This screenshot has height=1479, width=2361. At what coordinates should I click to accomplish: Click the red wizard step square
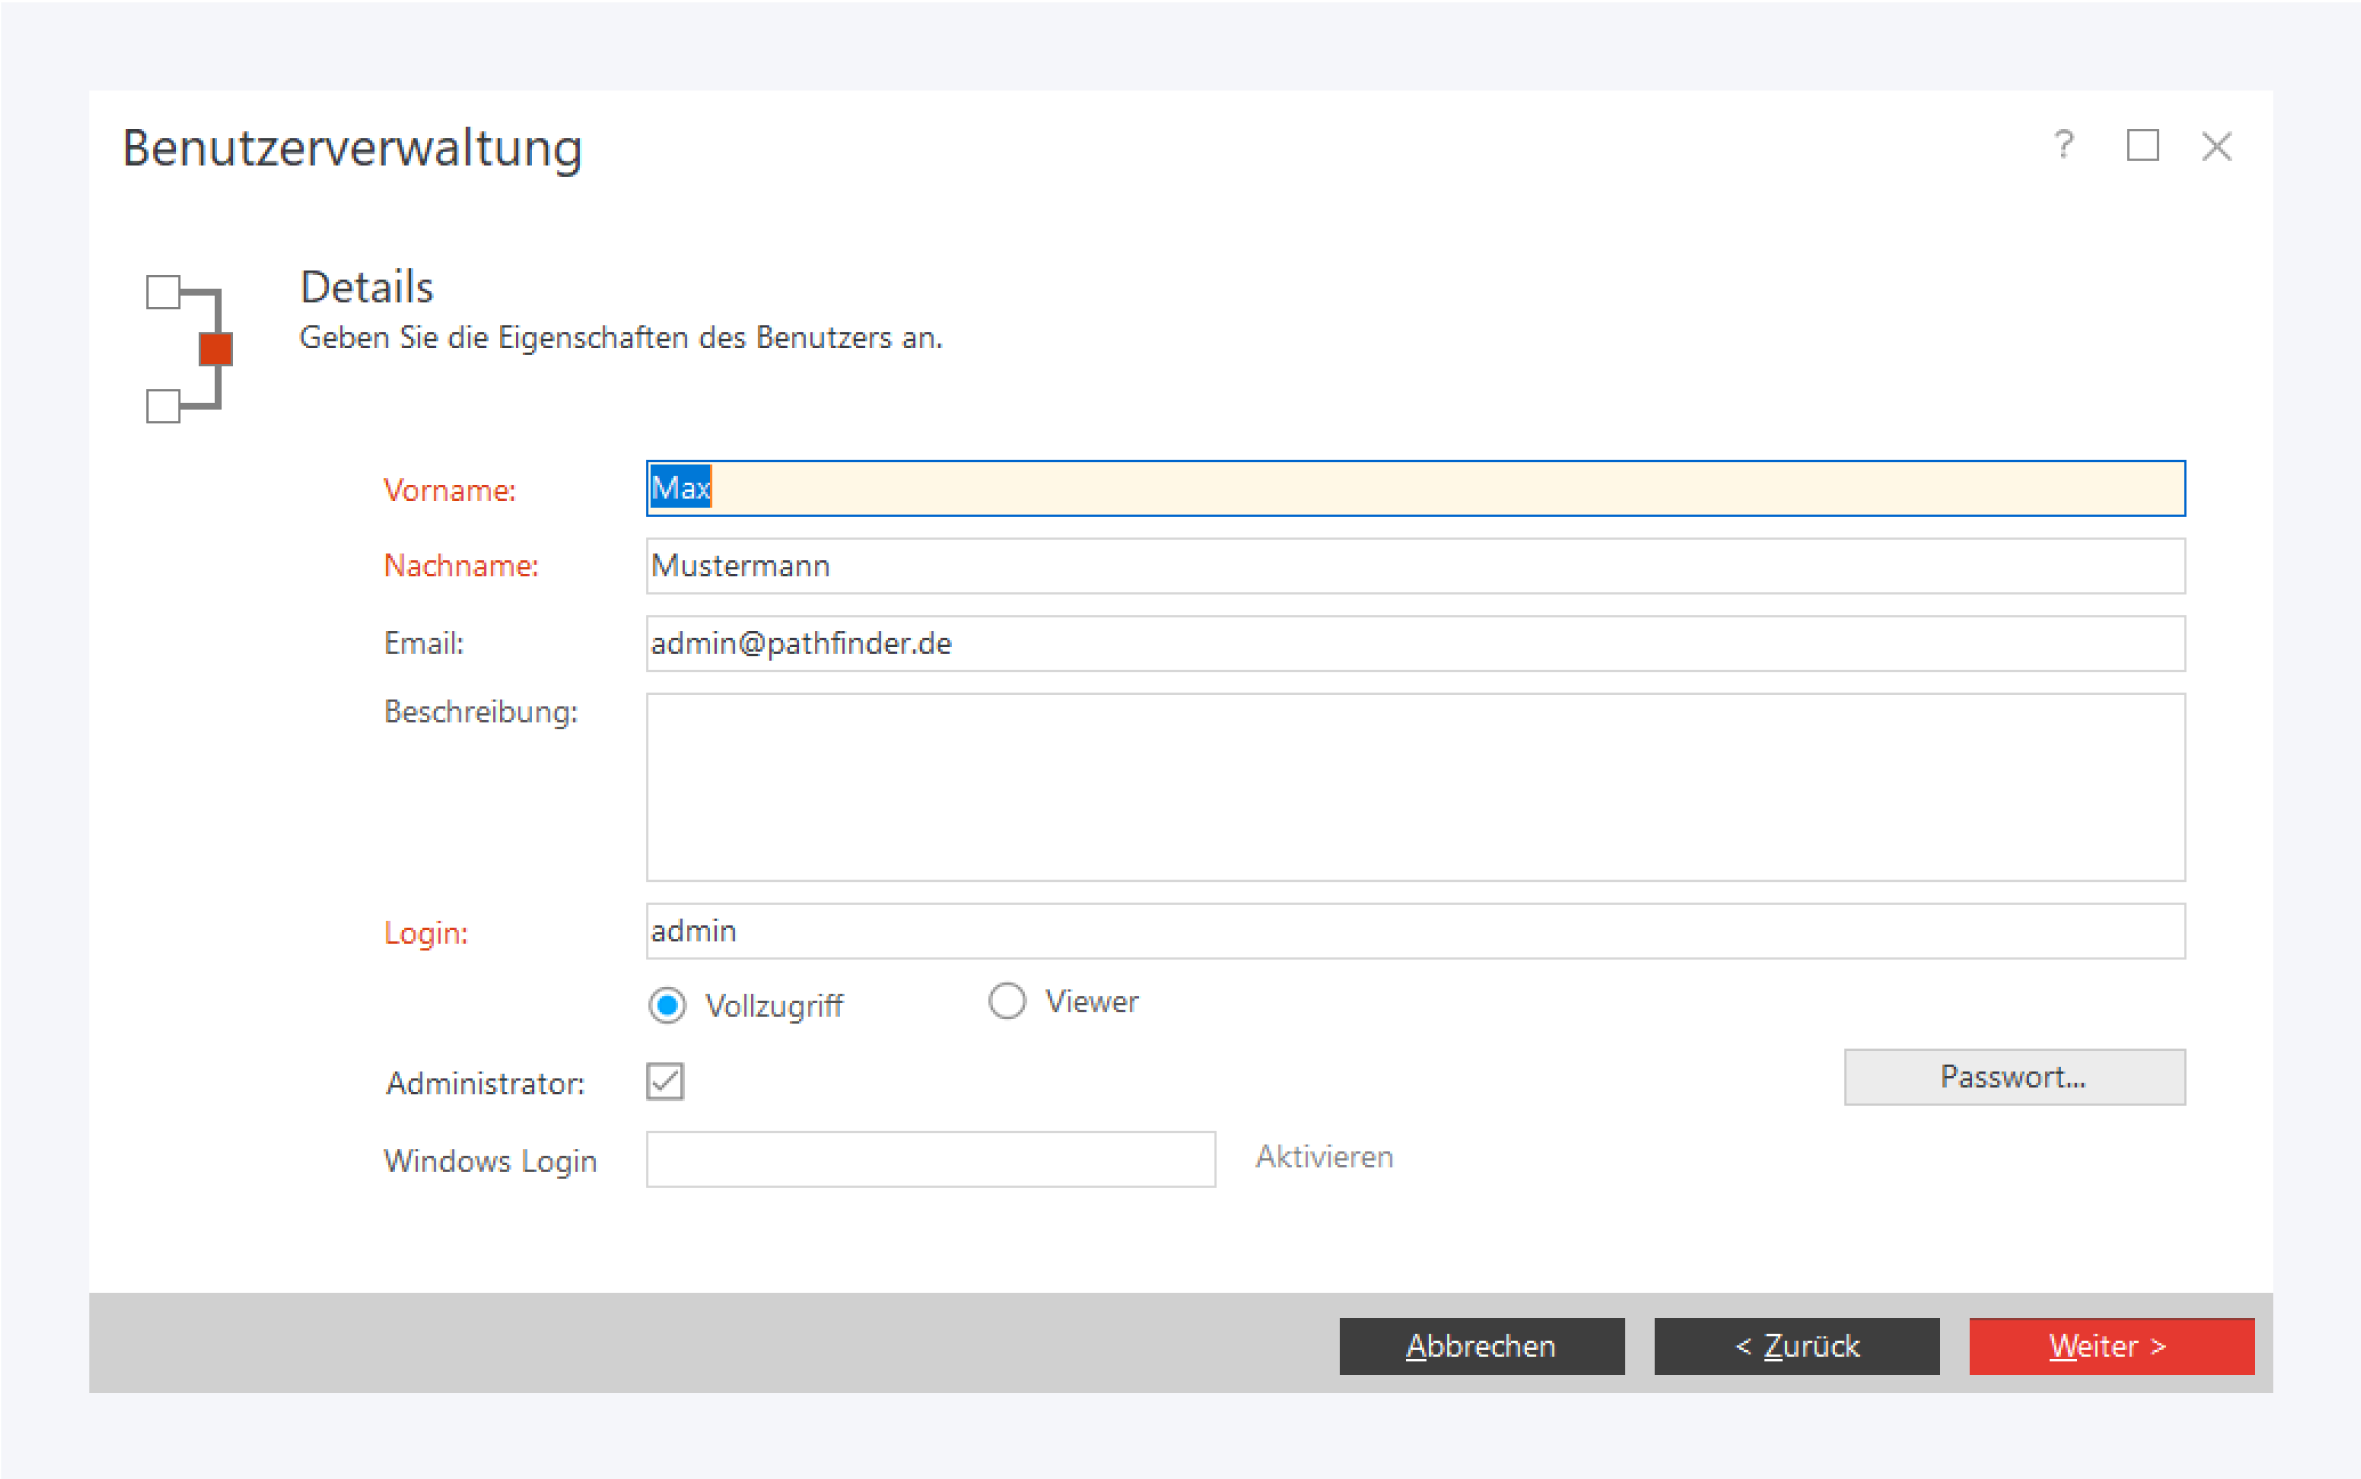tap(216, 349)
